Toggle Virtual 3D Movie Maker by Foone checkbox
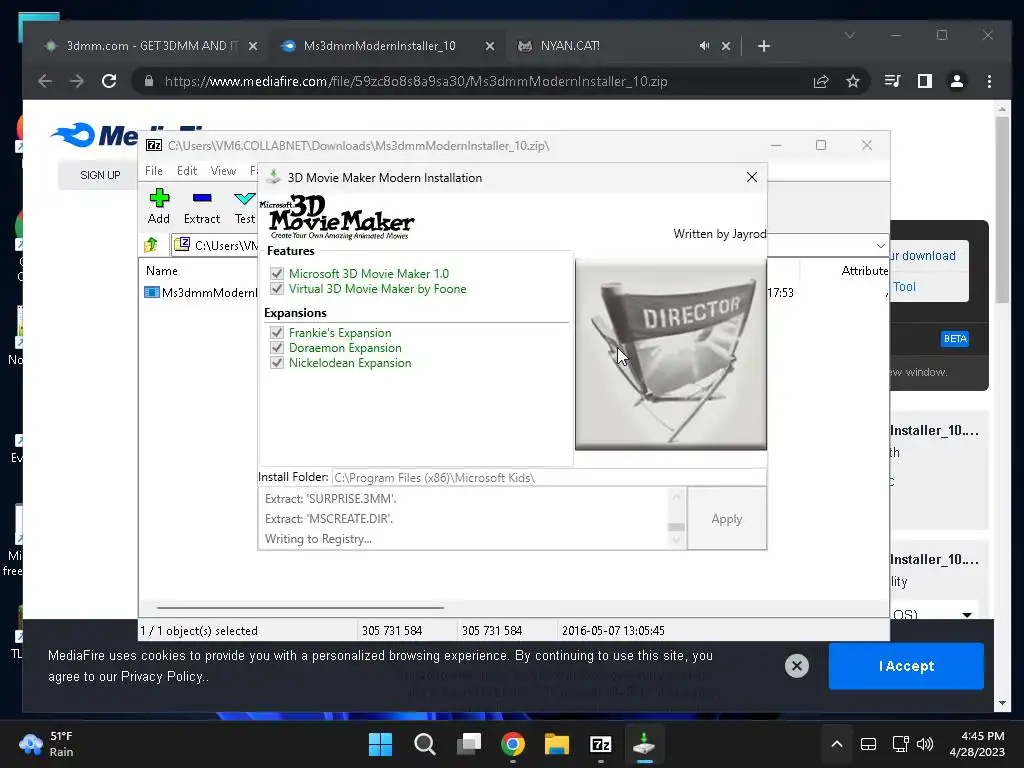Image resolution: width=1024 pixels, height=768 pixels. point(277,289)
